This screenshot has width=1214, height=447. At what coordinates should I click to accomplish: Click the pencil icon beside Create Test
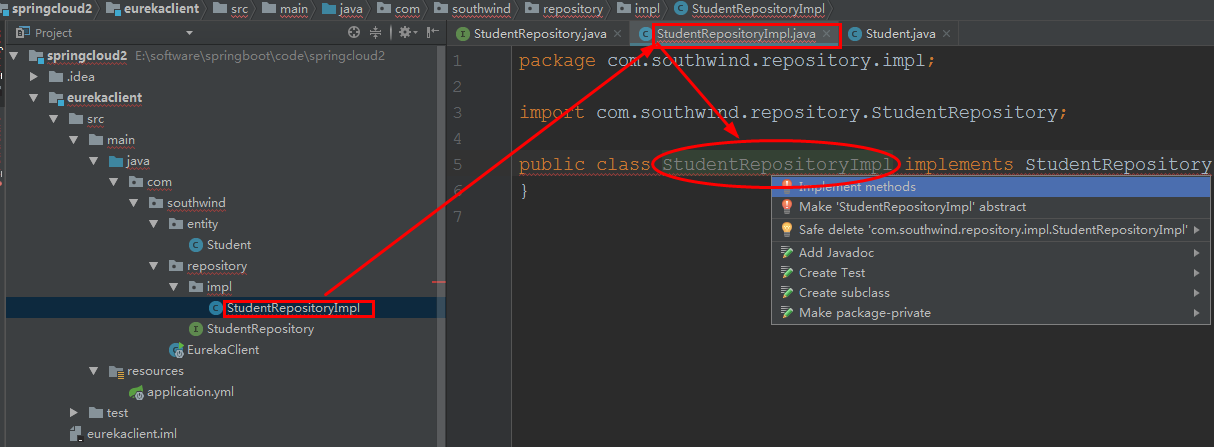787,273
